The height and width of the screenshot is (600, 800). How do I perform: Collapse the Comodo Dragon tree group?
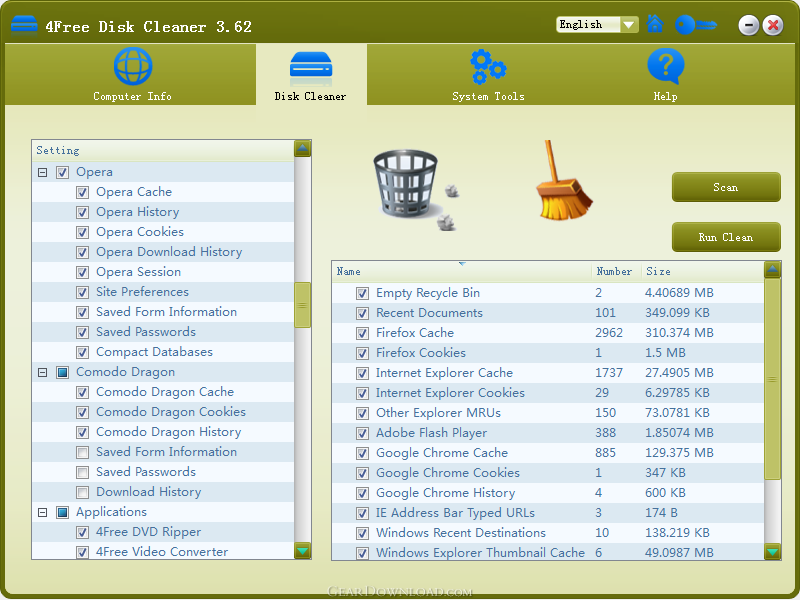[42, 372]
